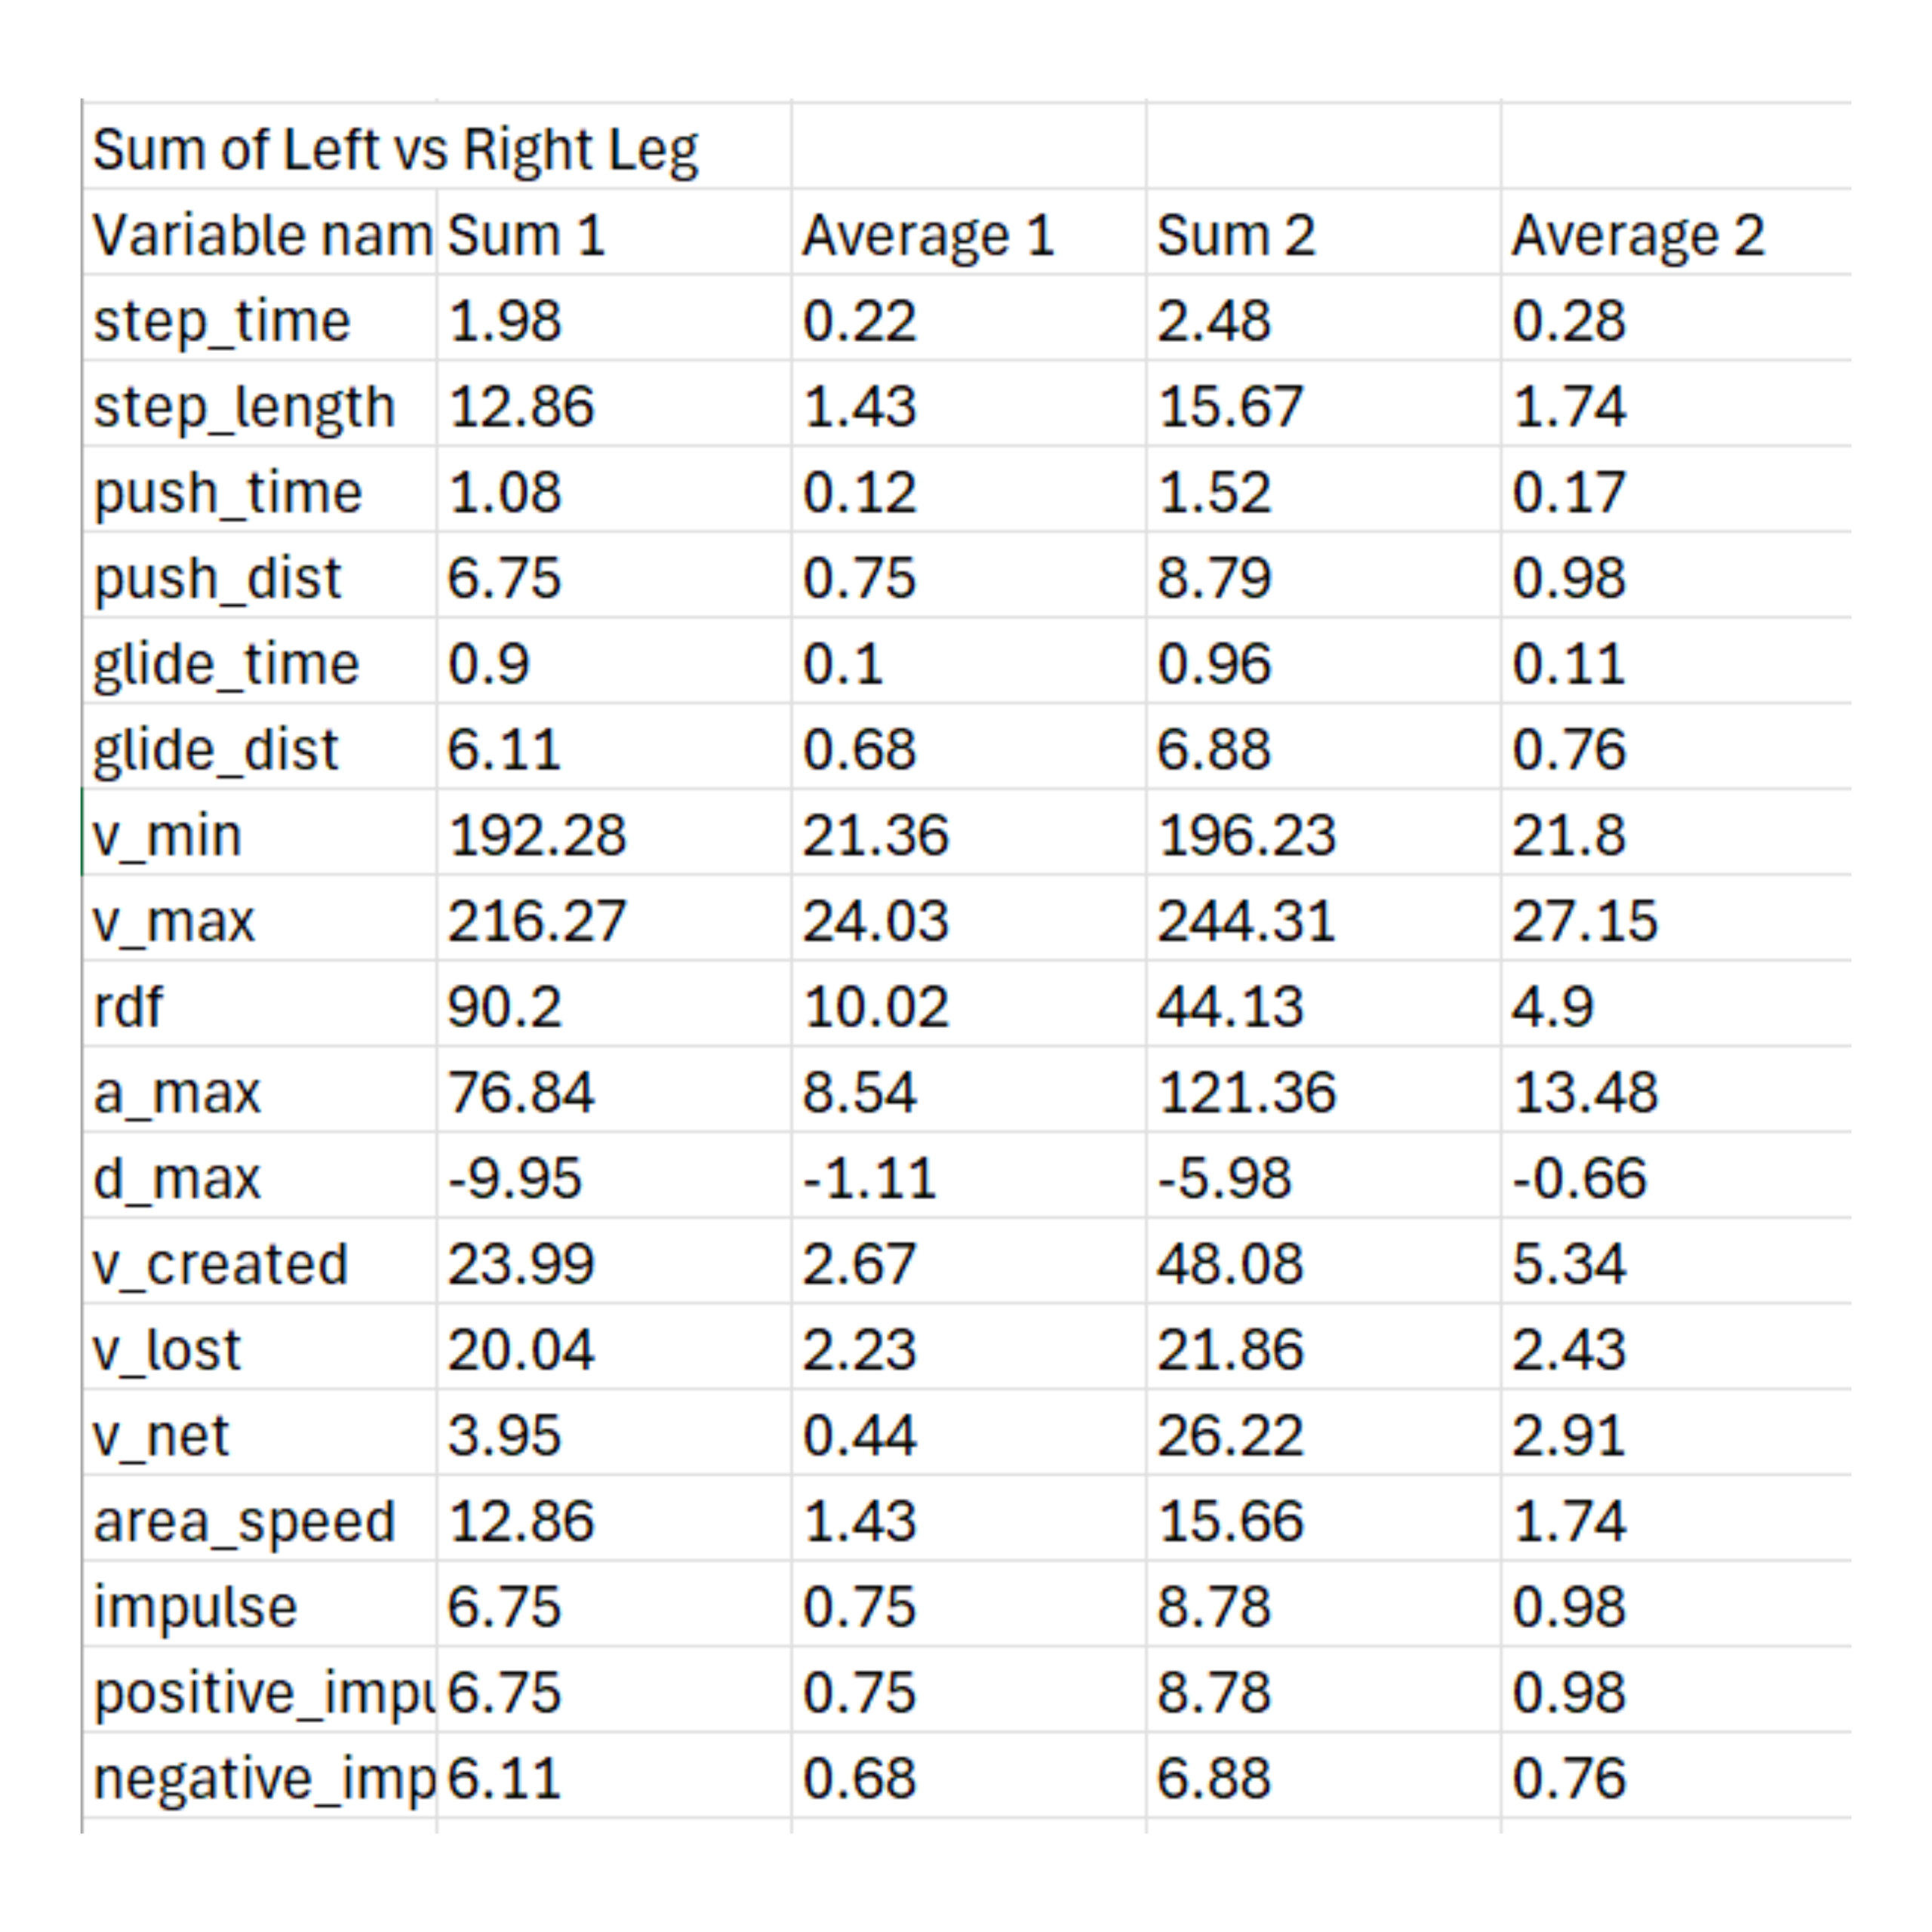This screenshot has width=1932, height=1932.
Task: Select the area_speed Sum 2 value 15.66
Action: 1230,1521
